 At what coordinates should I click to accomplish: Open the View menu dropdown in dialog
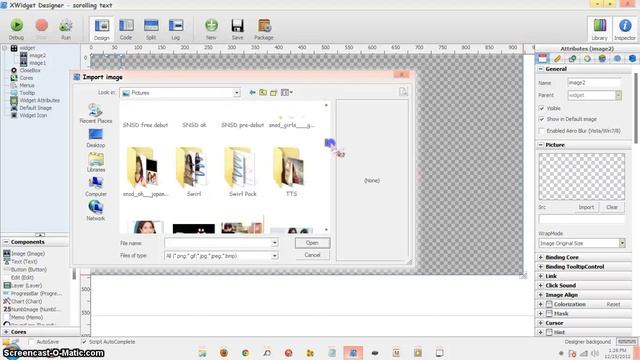point(287,93)
